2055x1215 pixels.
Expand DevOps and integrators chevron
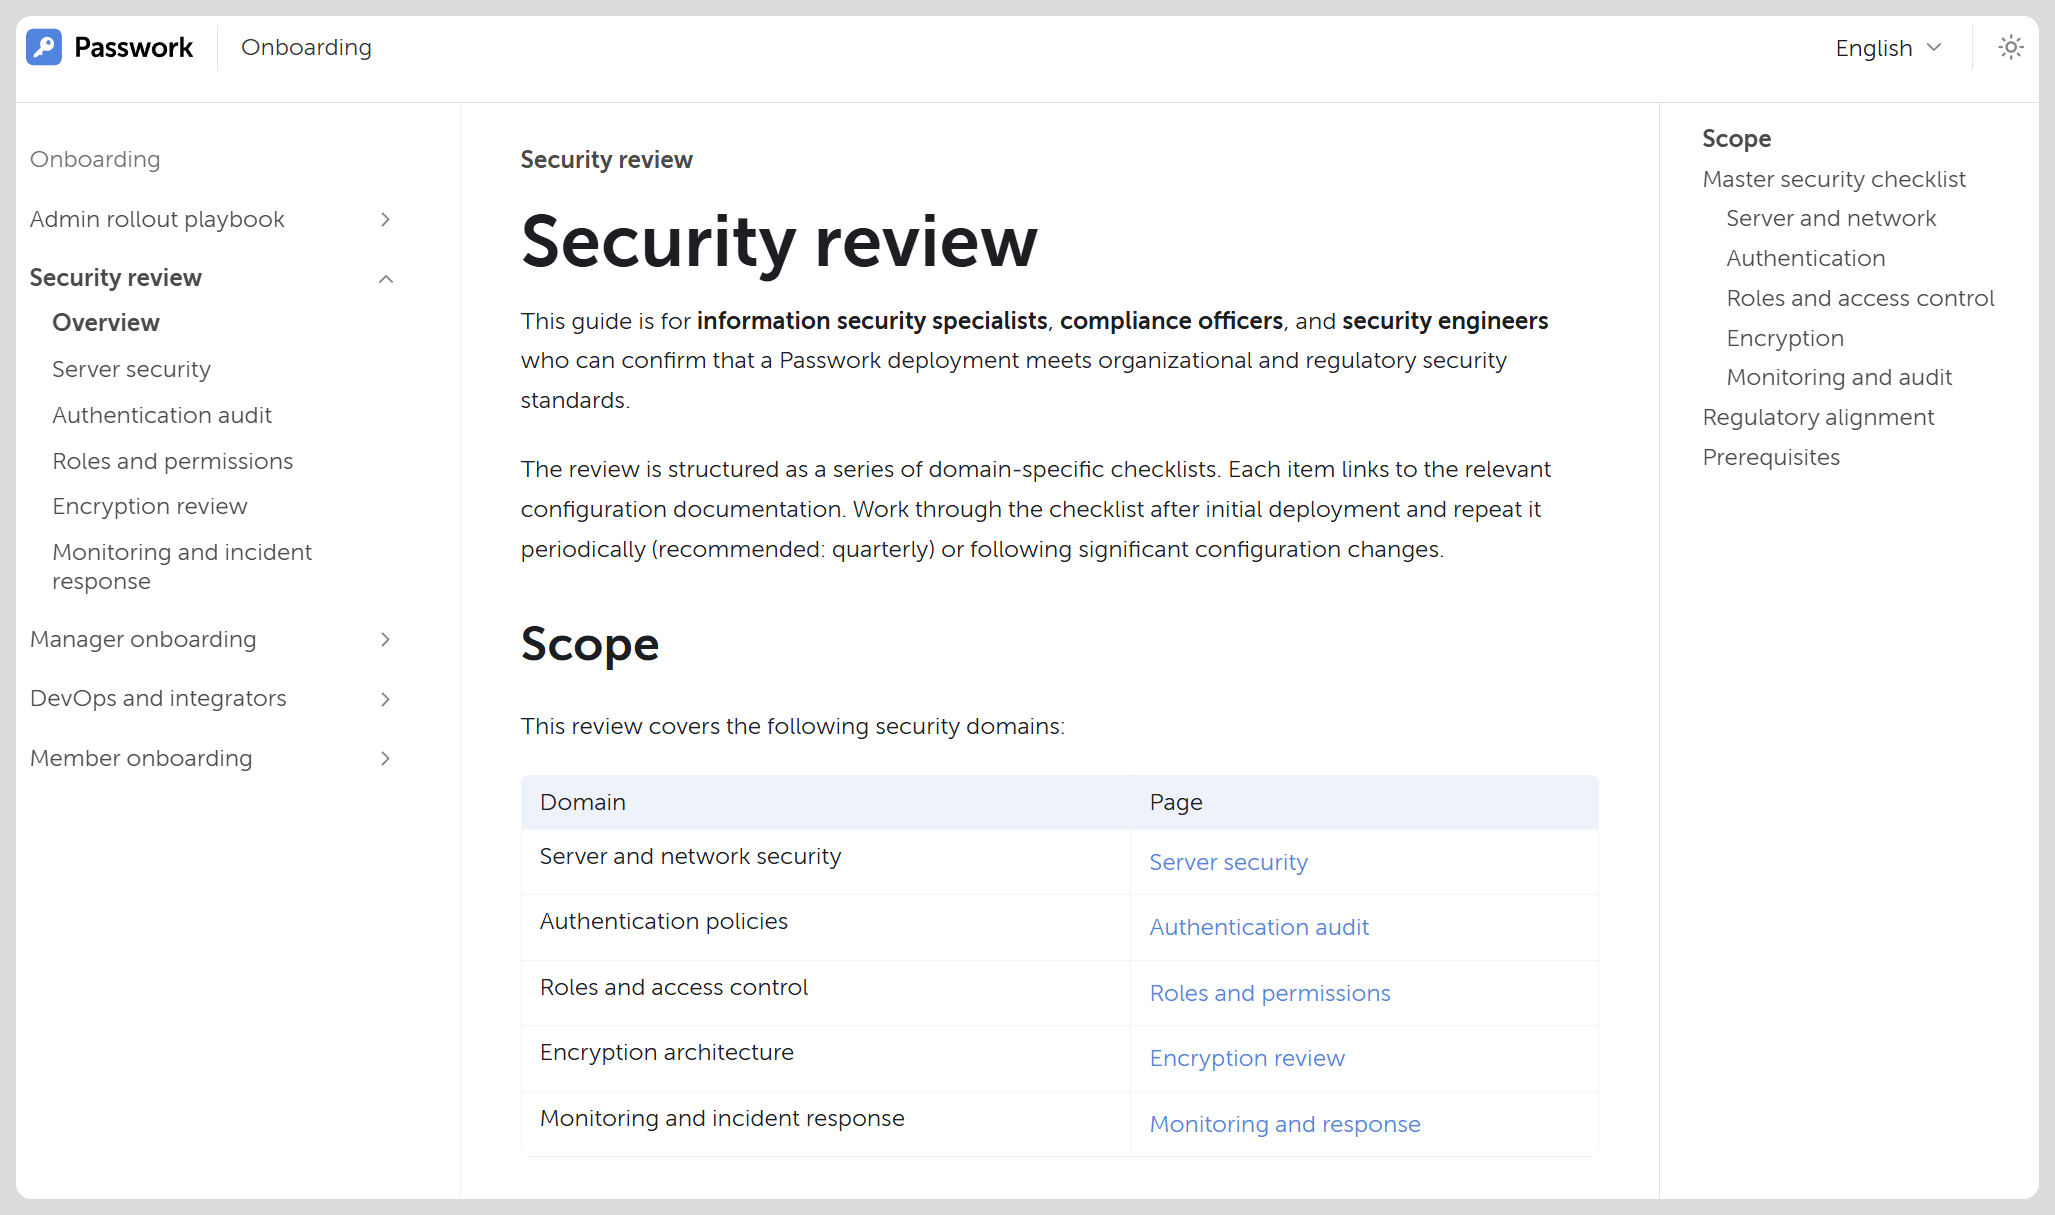(385, 699)
